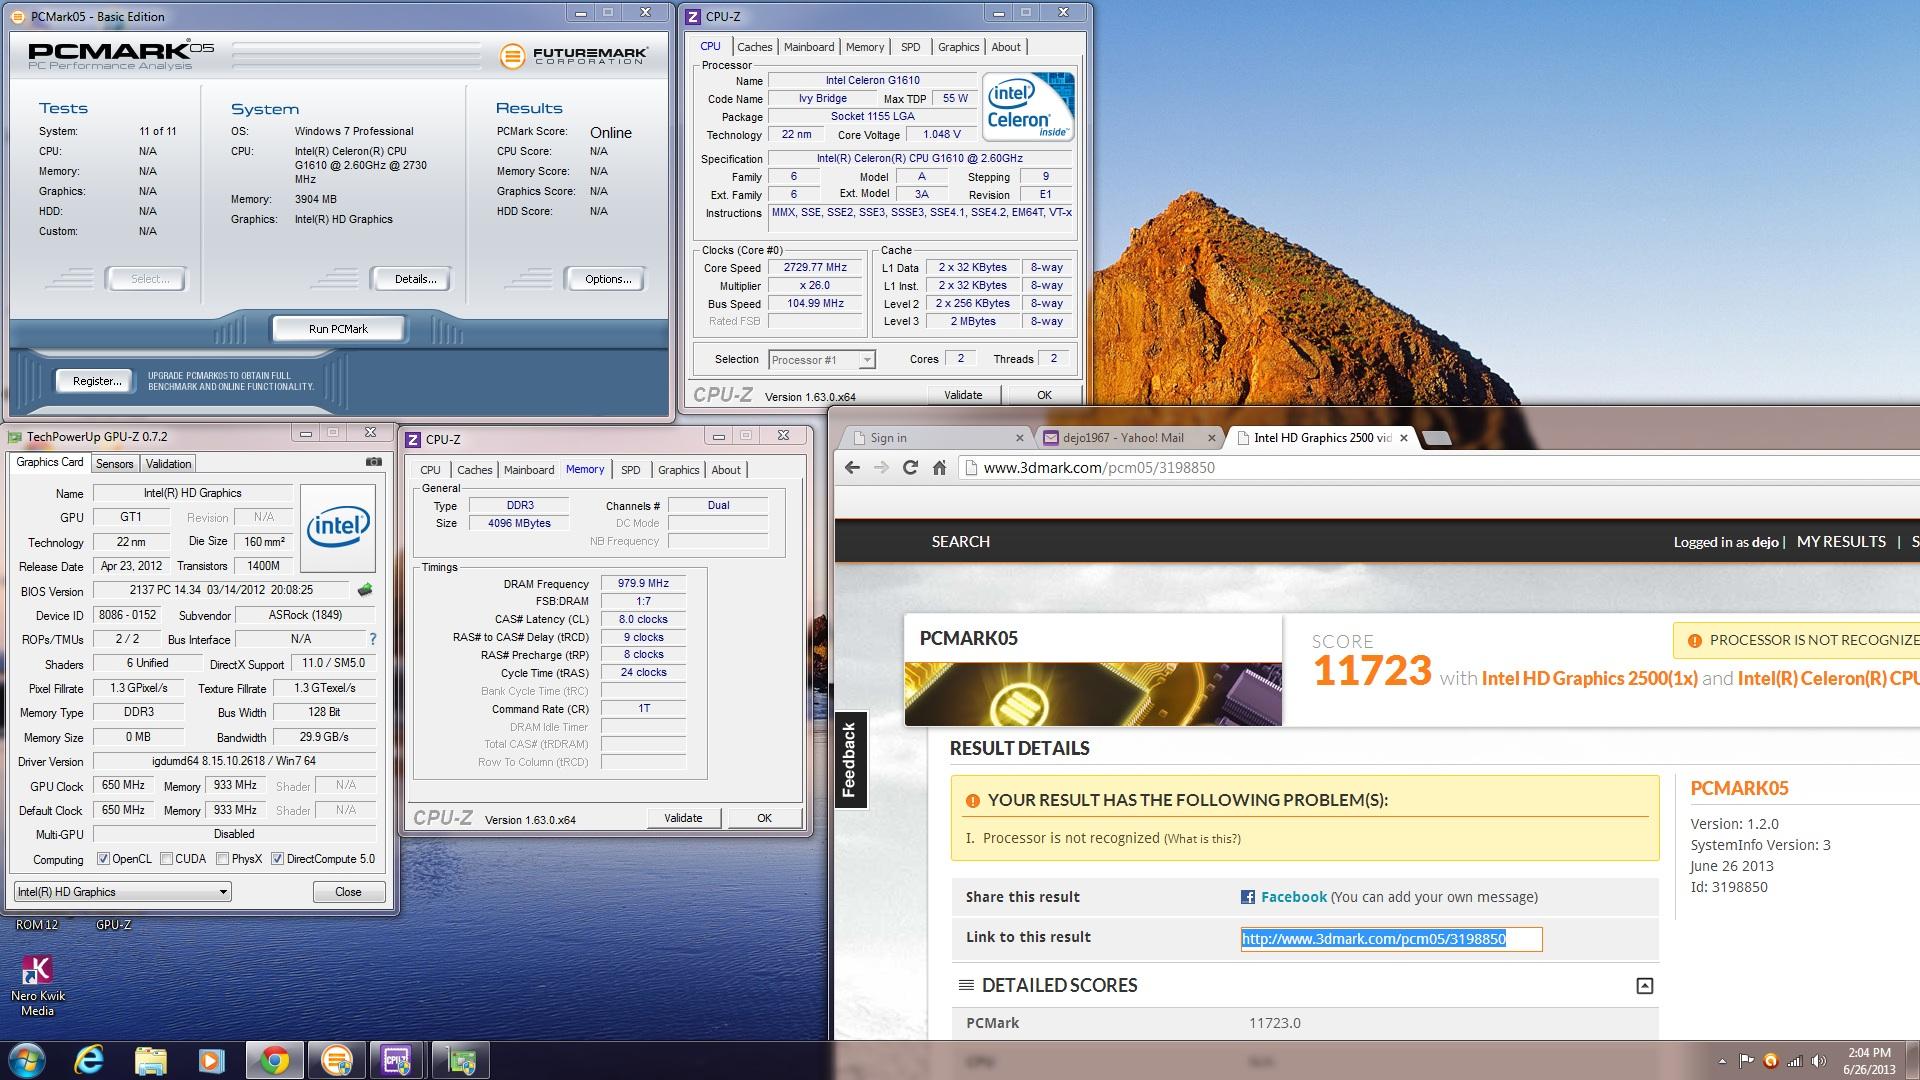This screenshot has height=1080, width=1920.
Task: Switch to Chrome in the taskbar
Action: (x=274, y=1060)
